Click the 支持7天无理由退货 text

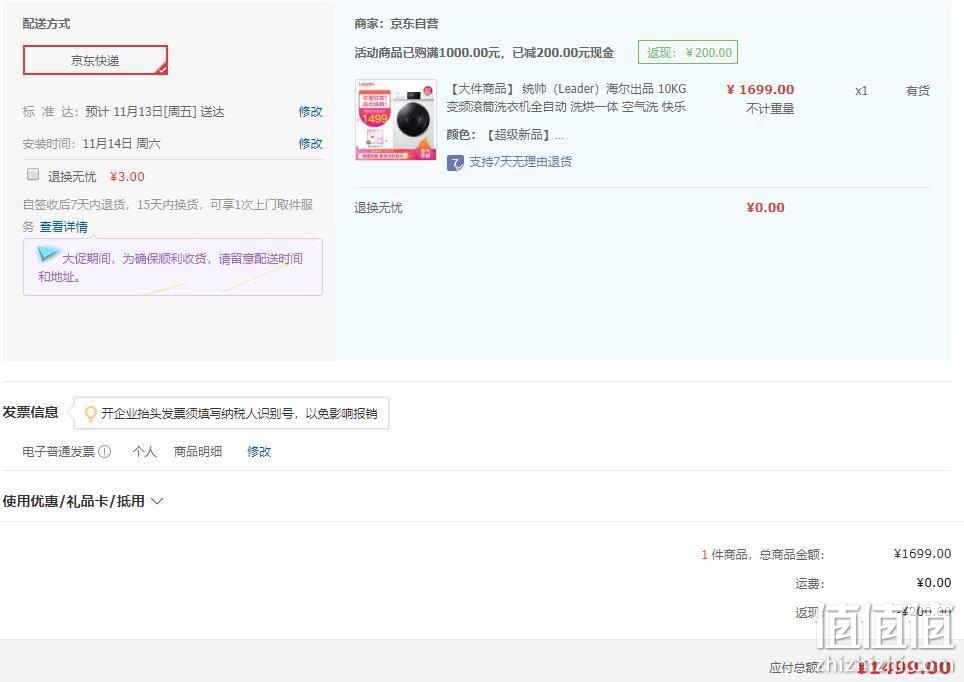click(x=521, y=162)
